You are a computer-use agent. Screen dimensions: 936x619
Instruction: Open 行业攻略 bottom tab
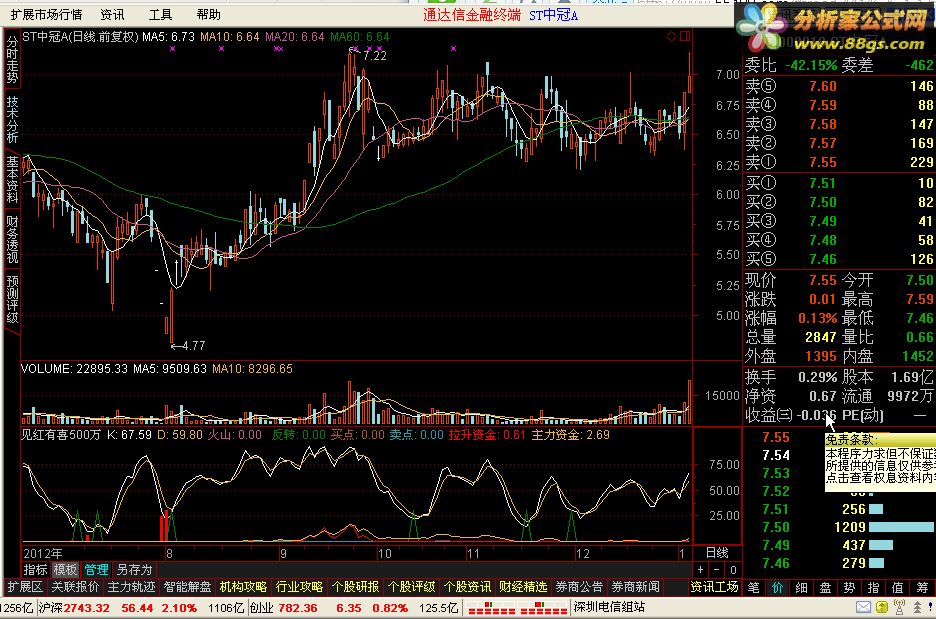300,587
